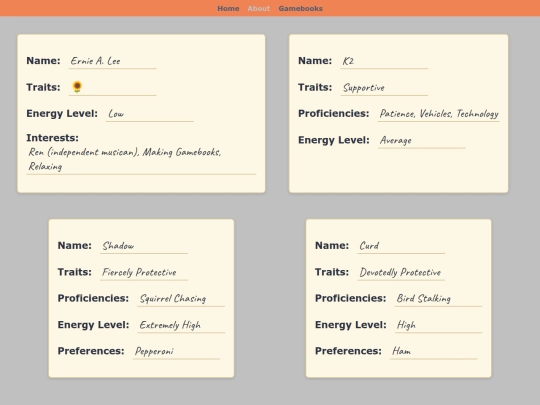Select the Average energy level field
Image resolution: width=540 pixels, height=405 pixels.
pos(422,140)
